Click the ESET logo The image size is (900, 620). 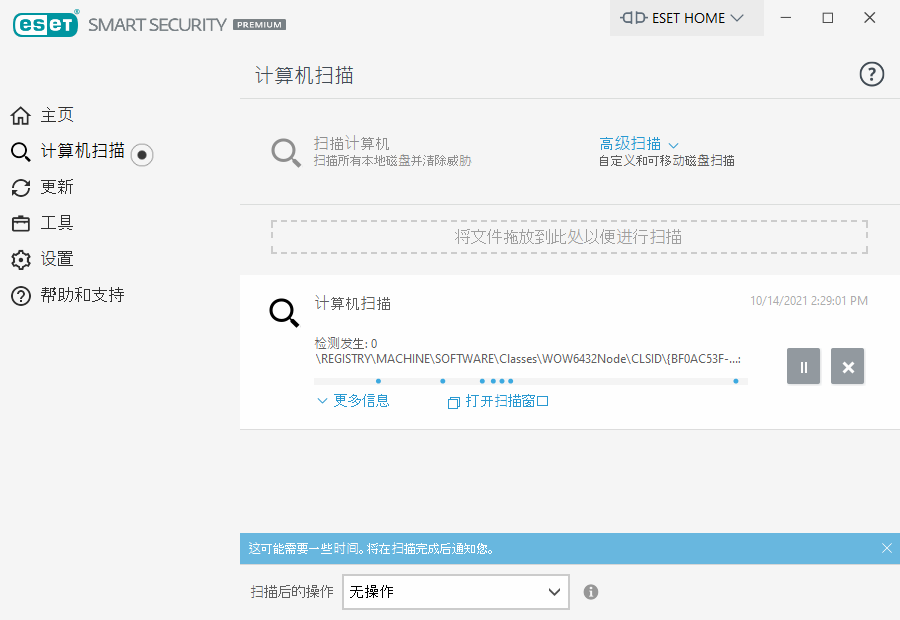46,24
